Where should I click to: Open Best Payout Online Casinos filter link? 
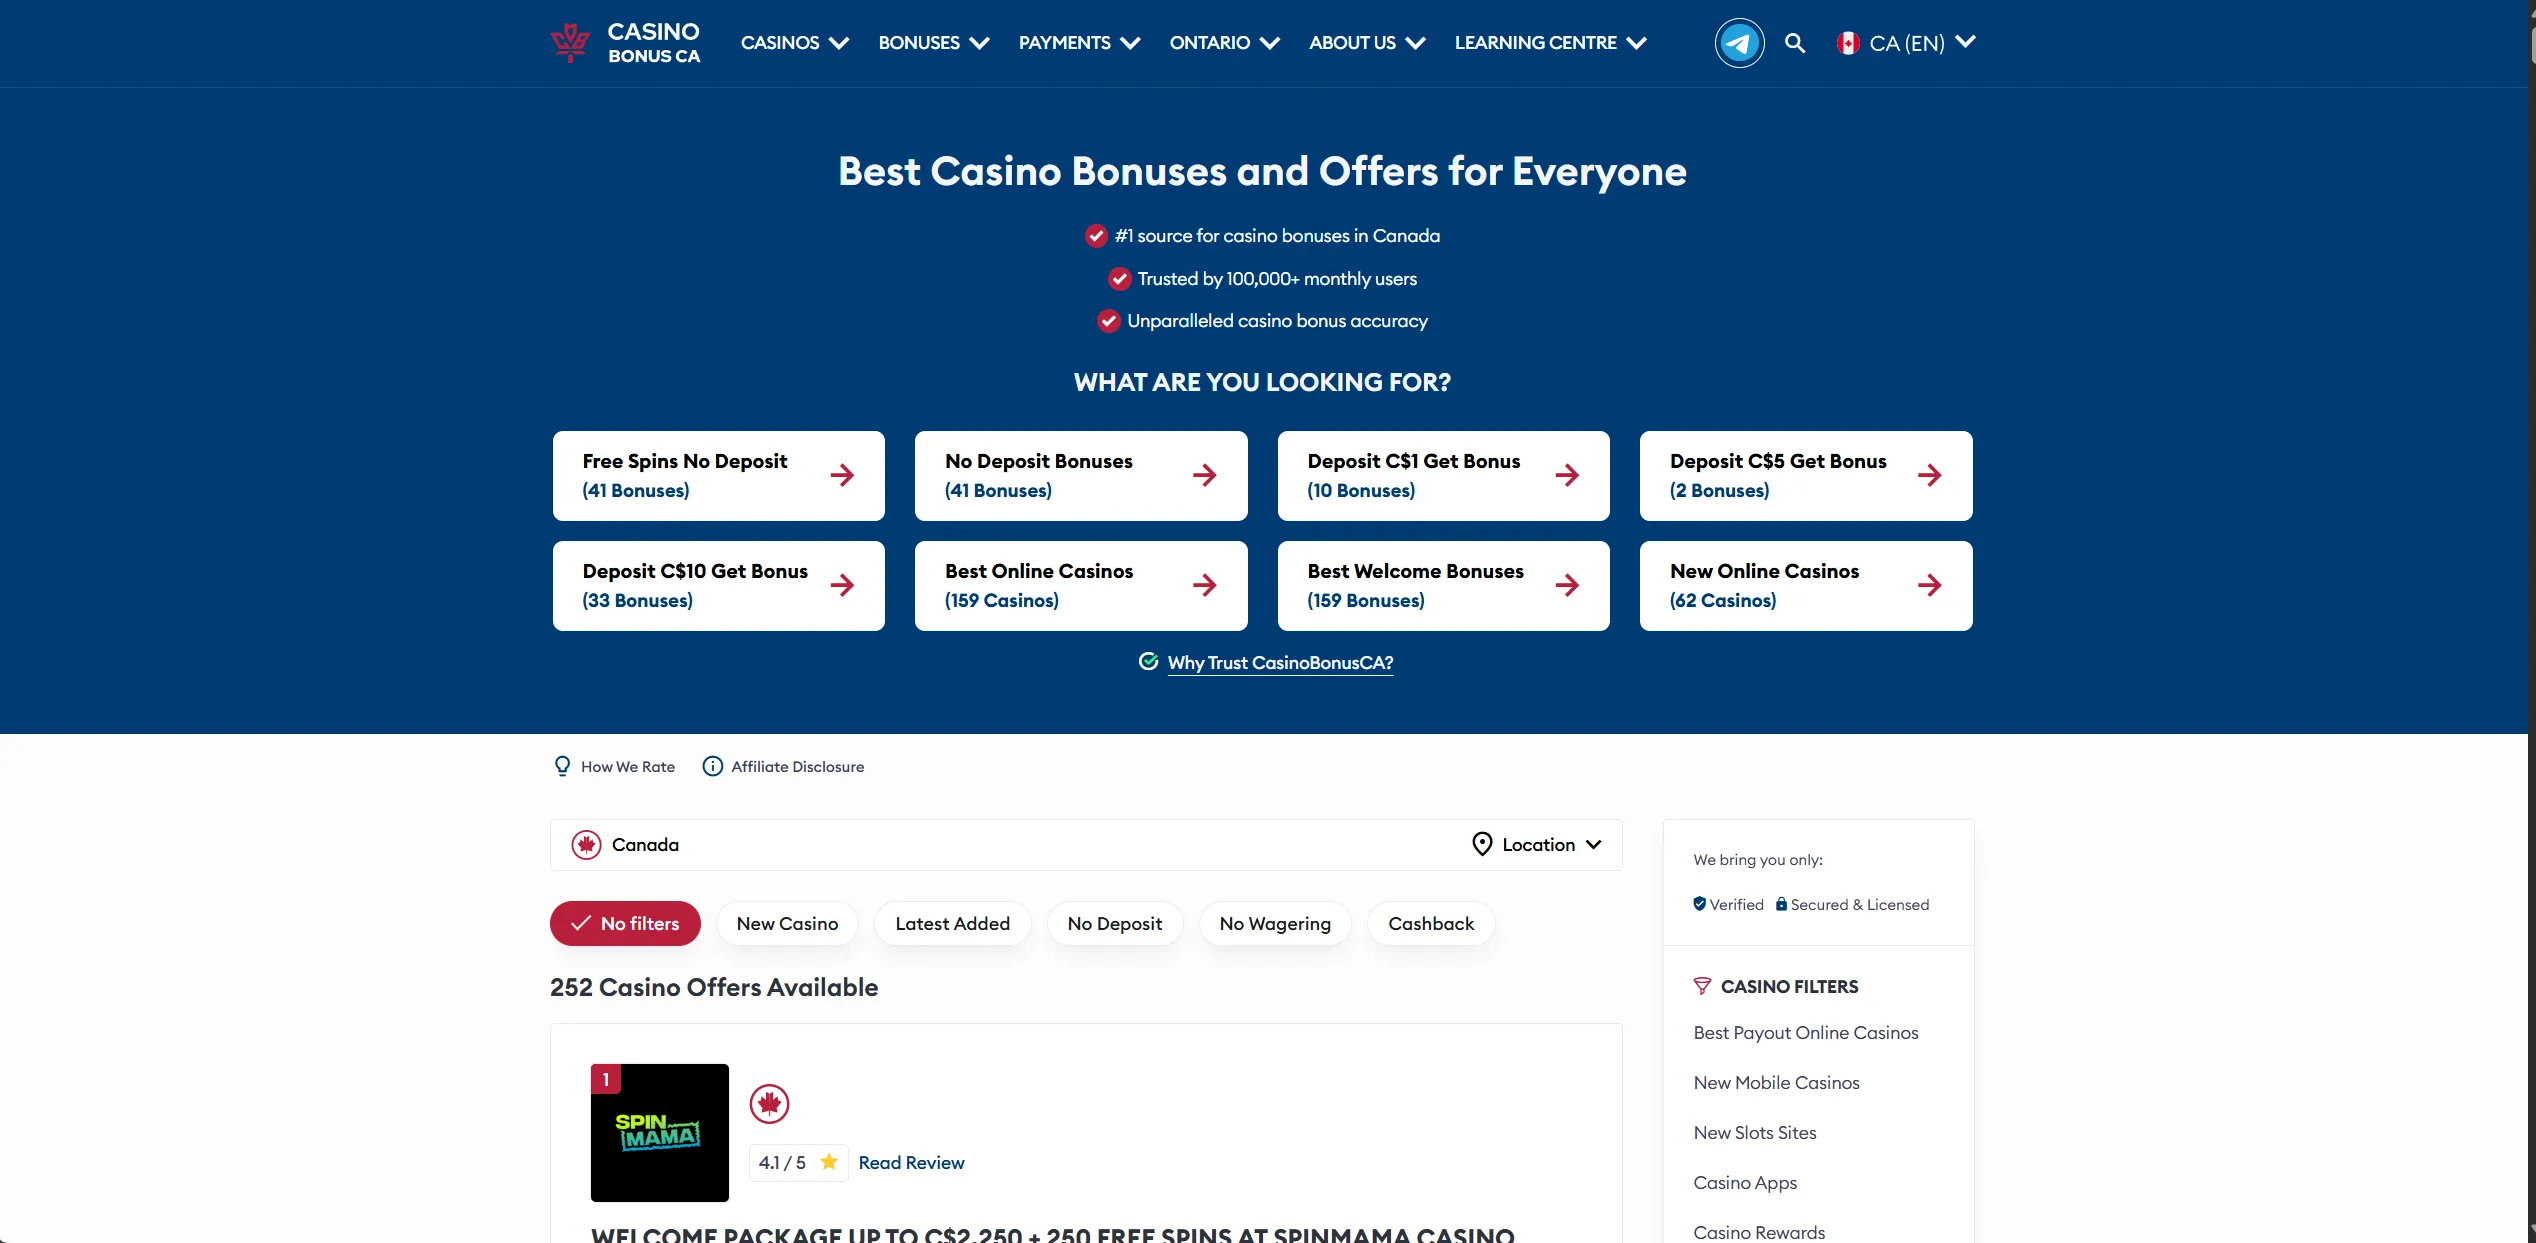pyautogui.click(x=1806, y=1033)
